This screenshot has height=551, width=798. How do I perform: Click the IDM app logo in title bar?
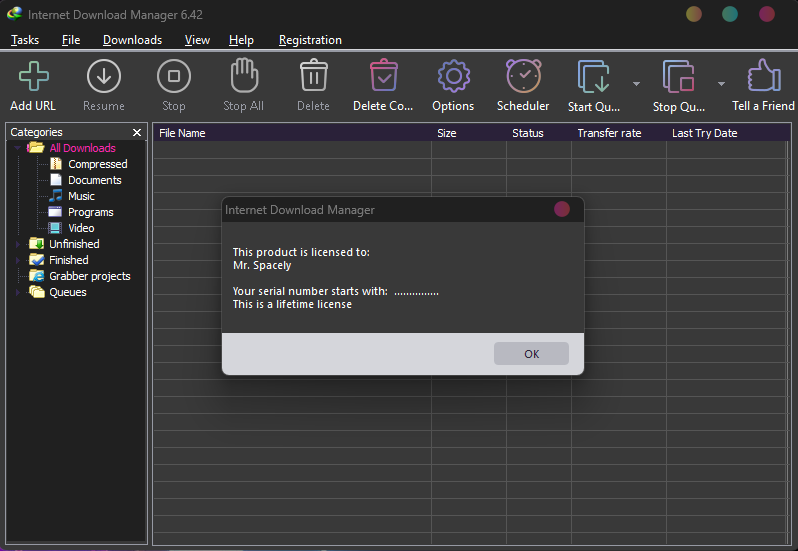(x=14, y=14)
